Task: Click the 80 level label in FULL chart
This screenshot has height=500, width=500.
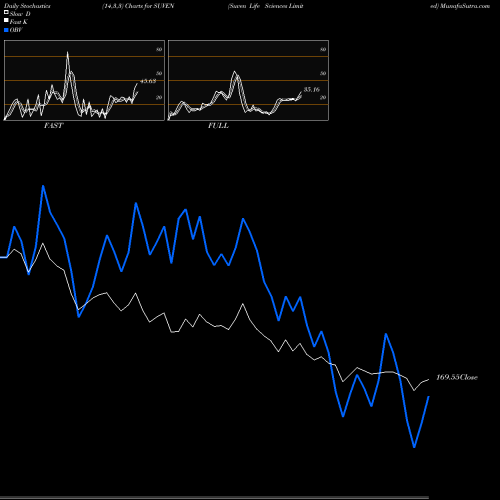Action: coord(323,49)
